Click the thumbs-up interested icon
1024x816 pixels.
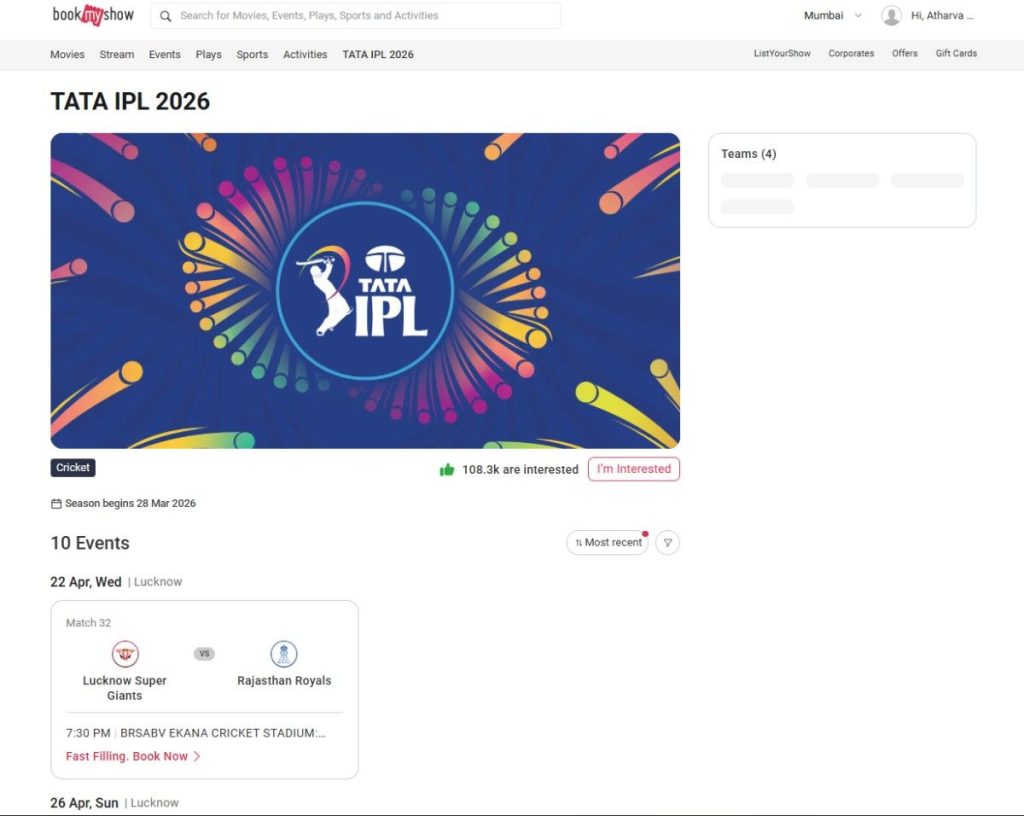(447, 469)
